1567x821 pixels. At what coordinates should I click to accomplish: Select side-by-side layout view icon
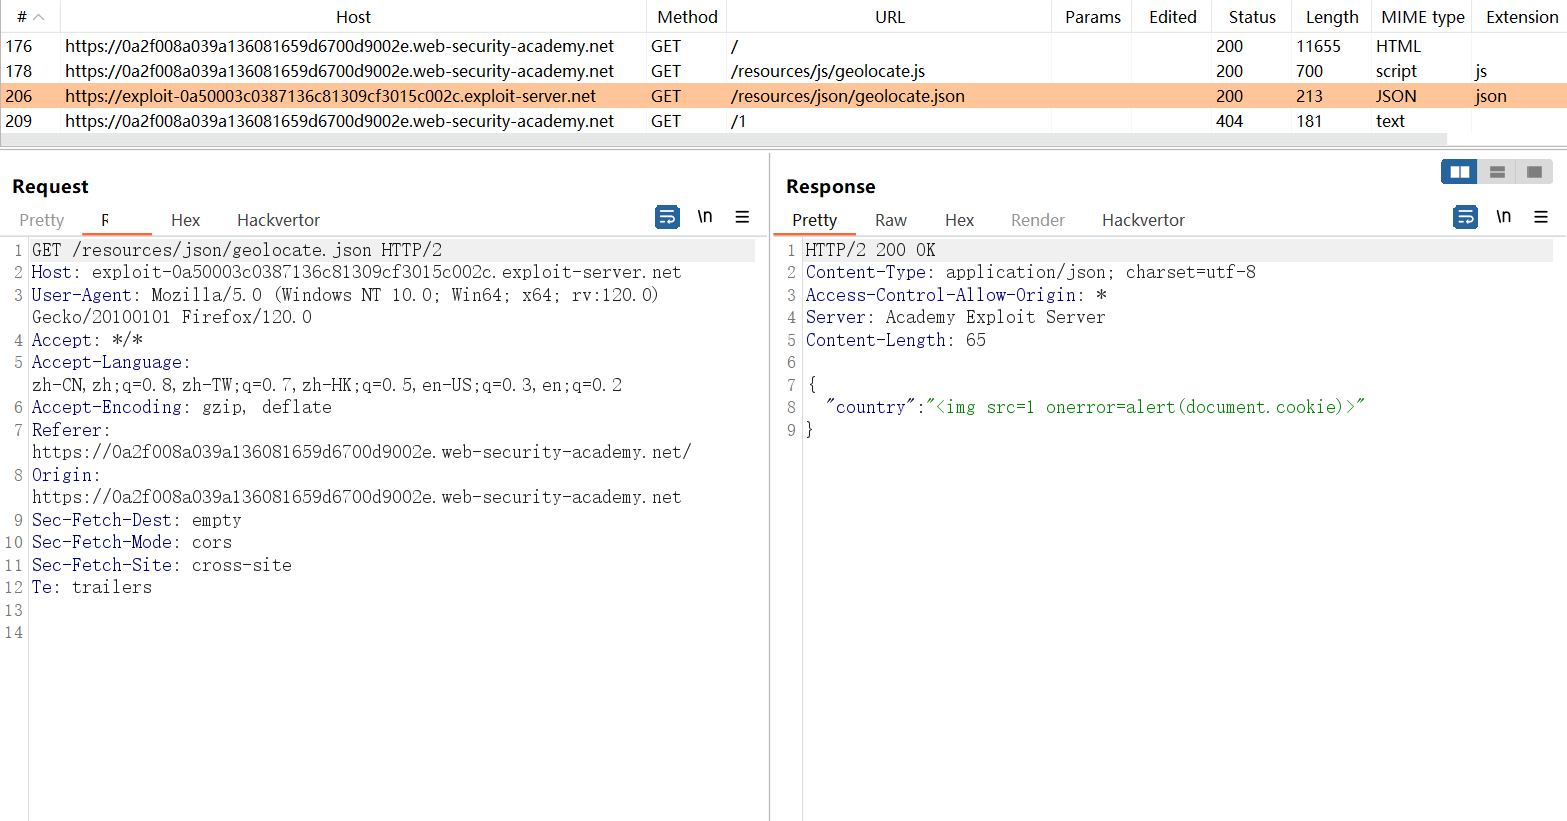pos(1460,172)
